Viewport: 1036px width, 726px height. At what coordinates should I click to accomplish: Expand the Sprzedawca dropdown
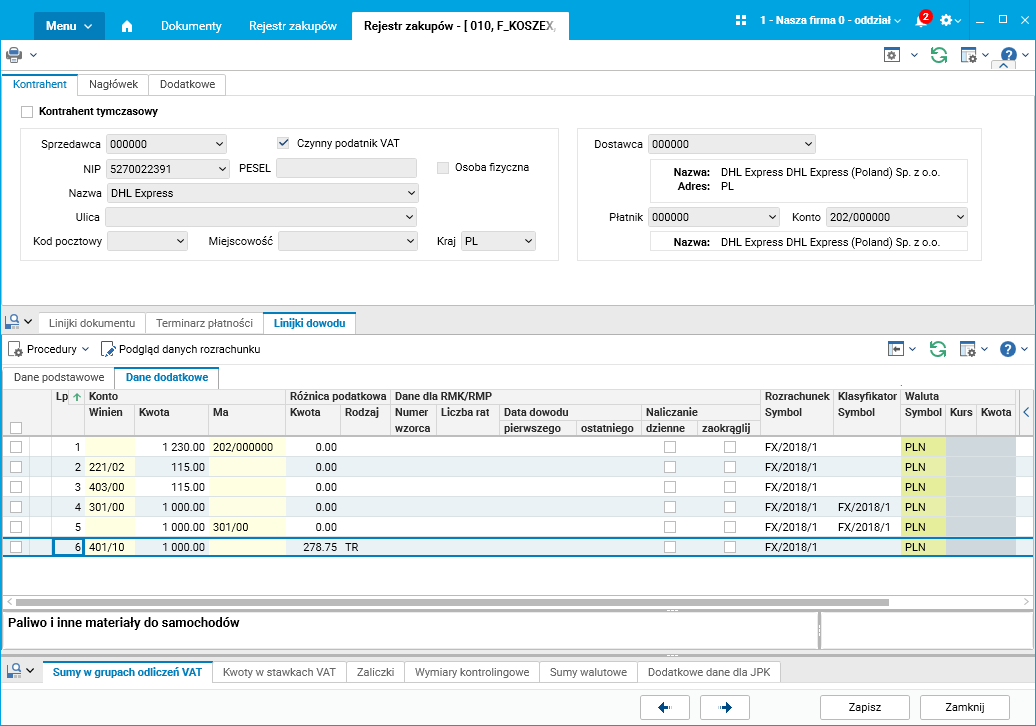pyautogui.click(x=219, y=144)
